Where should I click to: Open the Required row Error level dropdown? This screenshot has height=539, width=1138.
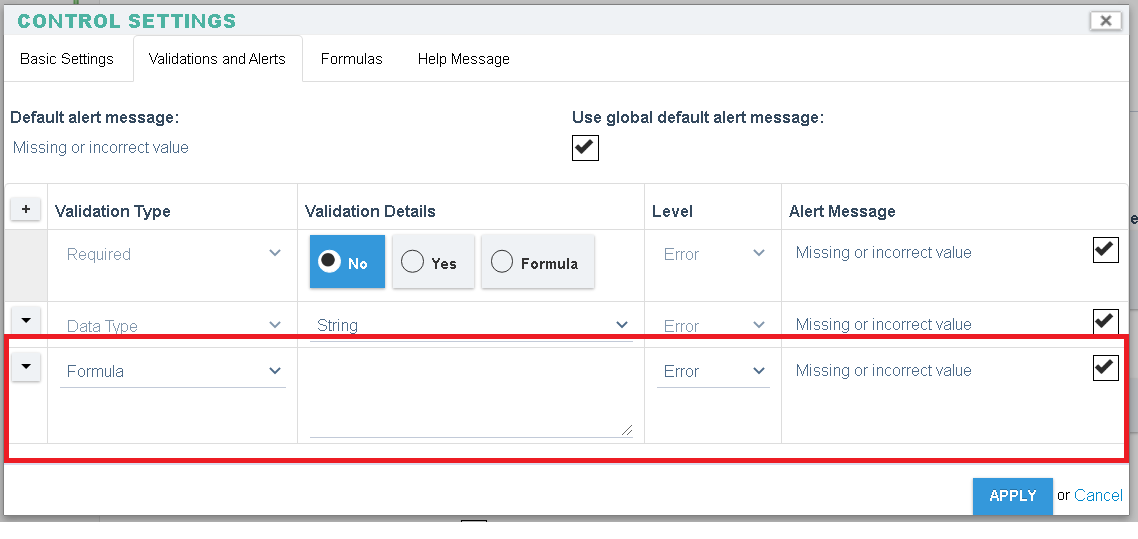click(713, 254)
